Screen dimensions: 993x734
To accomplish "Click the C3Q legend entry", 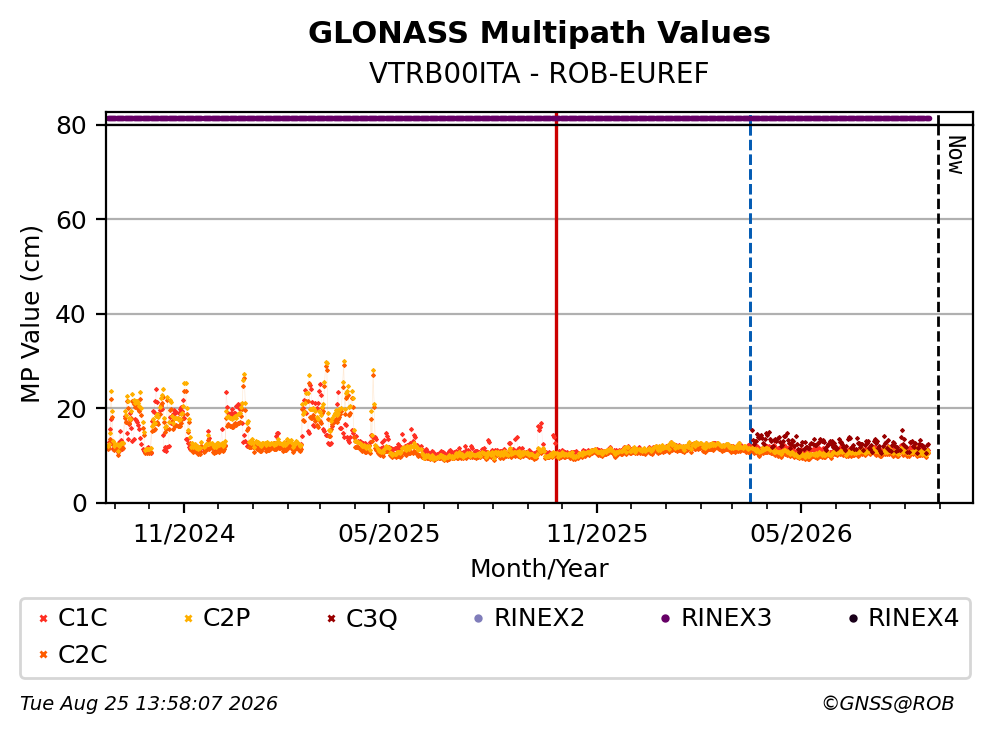I will click(x=362, y=618).
